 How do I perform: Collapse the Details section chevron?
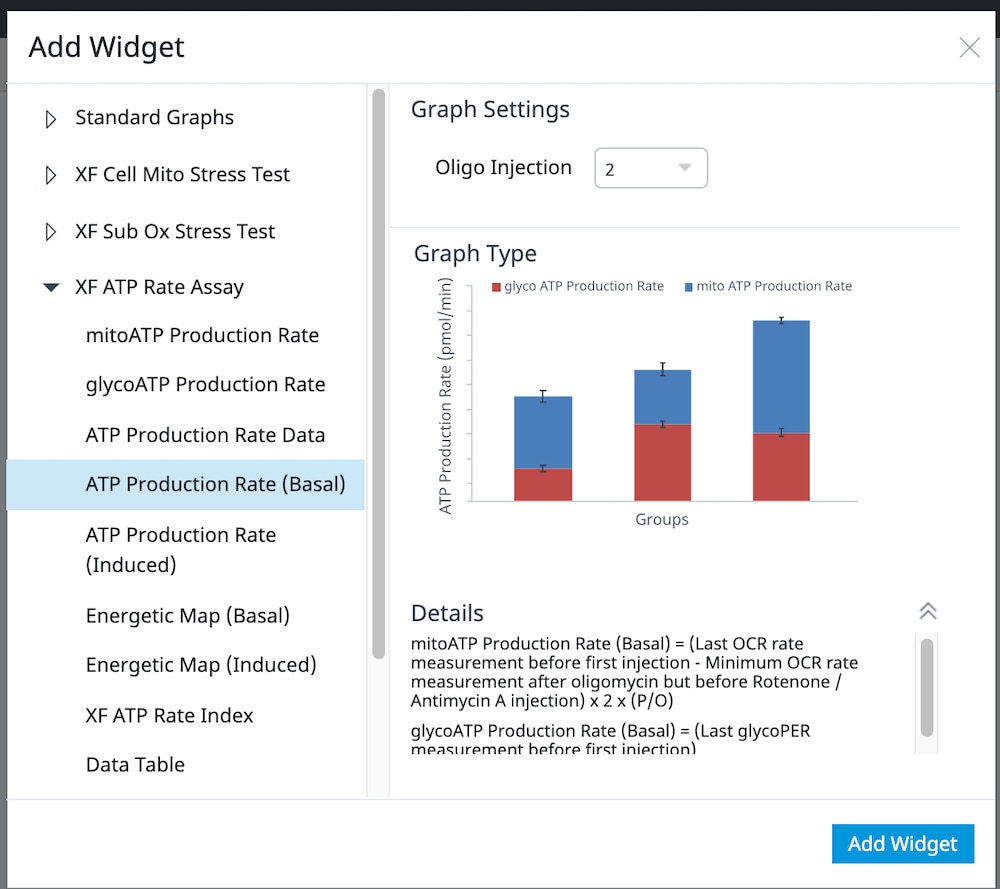pyautogui.click(x=927, y=611)
